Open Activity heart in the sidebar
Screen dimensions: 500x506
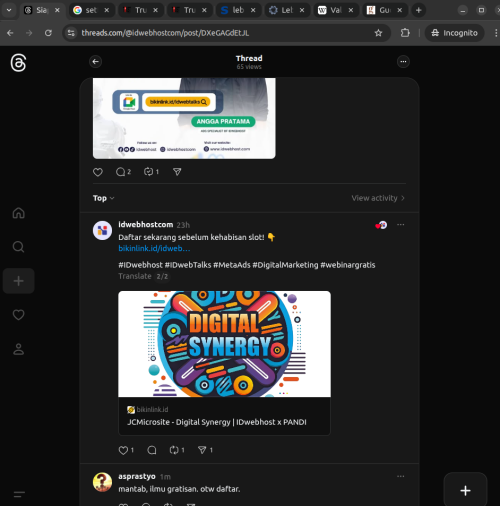(18, 315)
